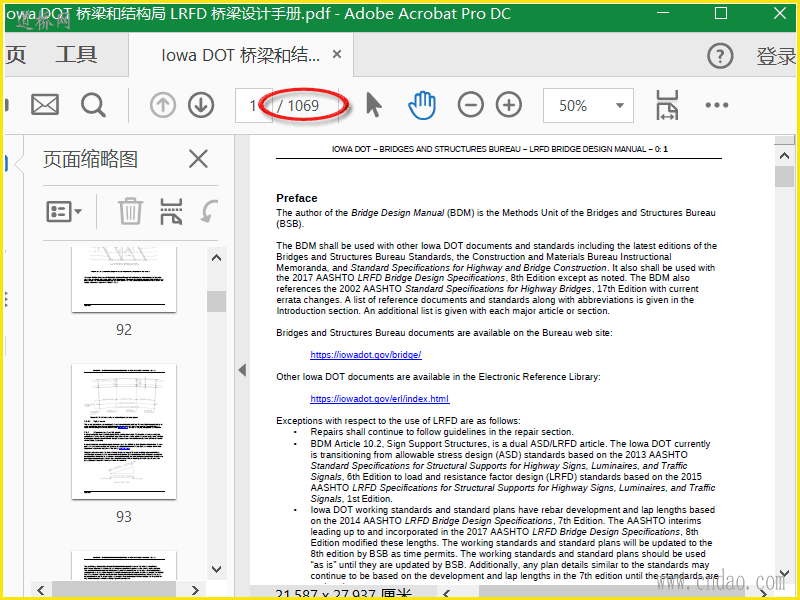Click thumbnail list scroll down arrow
The width and height of the screenshot is (800, 600).
(x=216, y=569)
